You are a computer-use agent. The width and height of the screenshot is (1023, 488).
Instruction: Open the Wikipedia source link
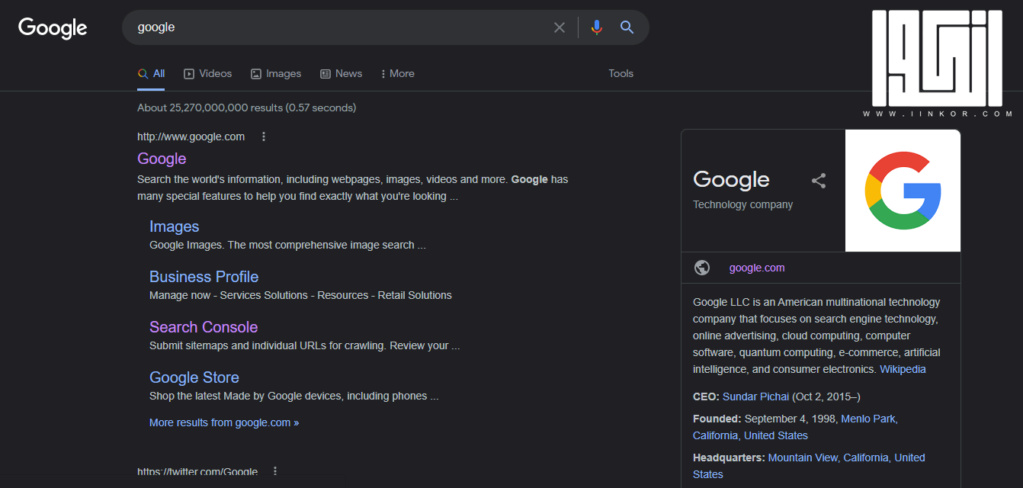902,369
